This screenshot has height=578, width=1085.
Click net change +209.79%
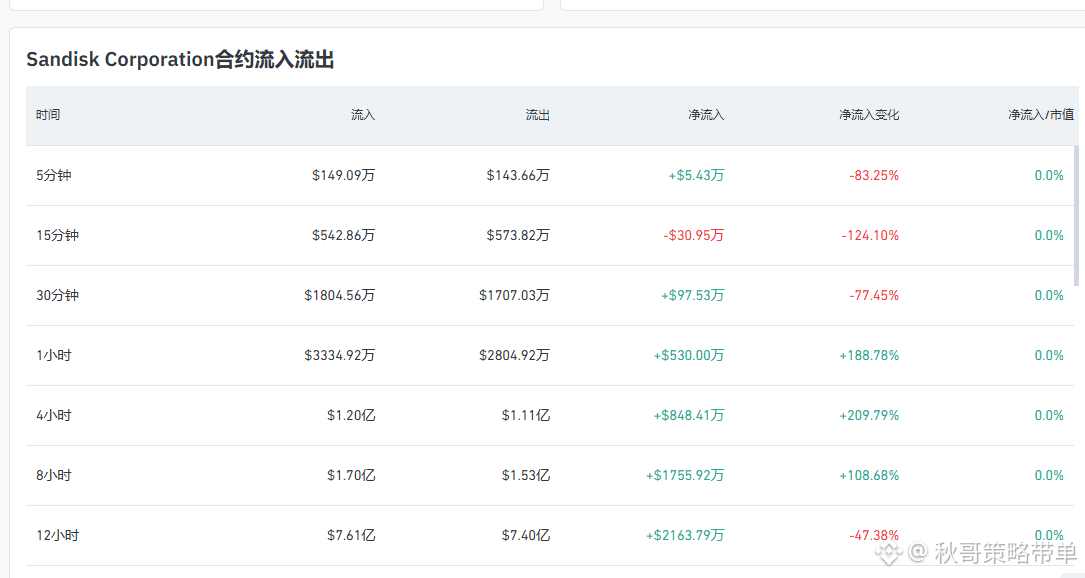coord(869,415)
